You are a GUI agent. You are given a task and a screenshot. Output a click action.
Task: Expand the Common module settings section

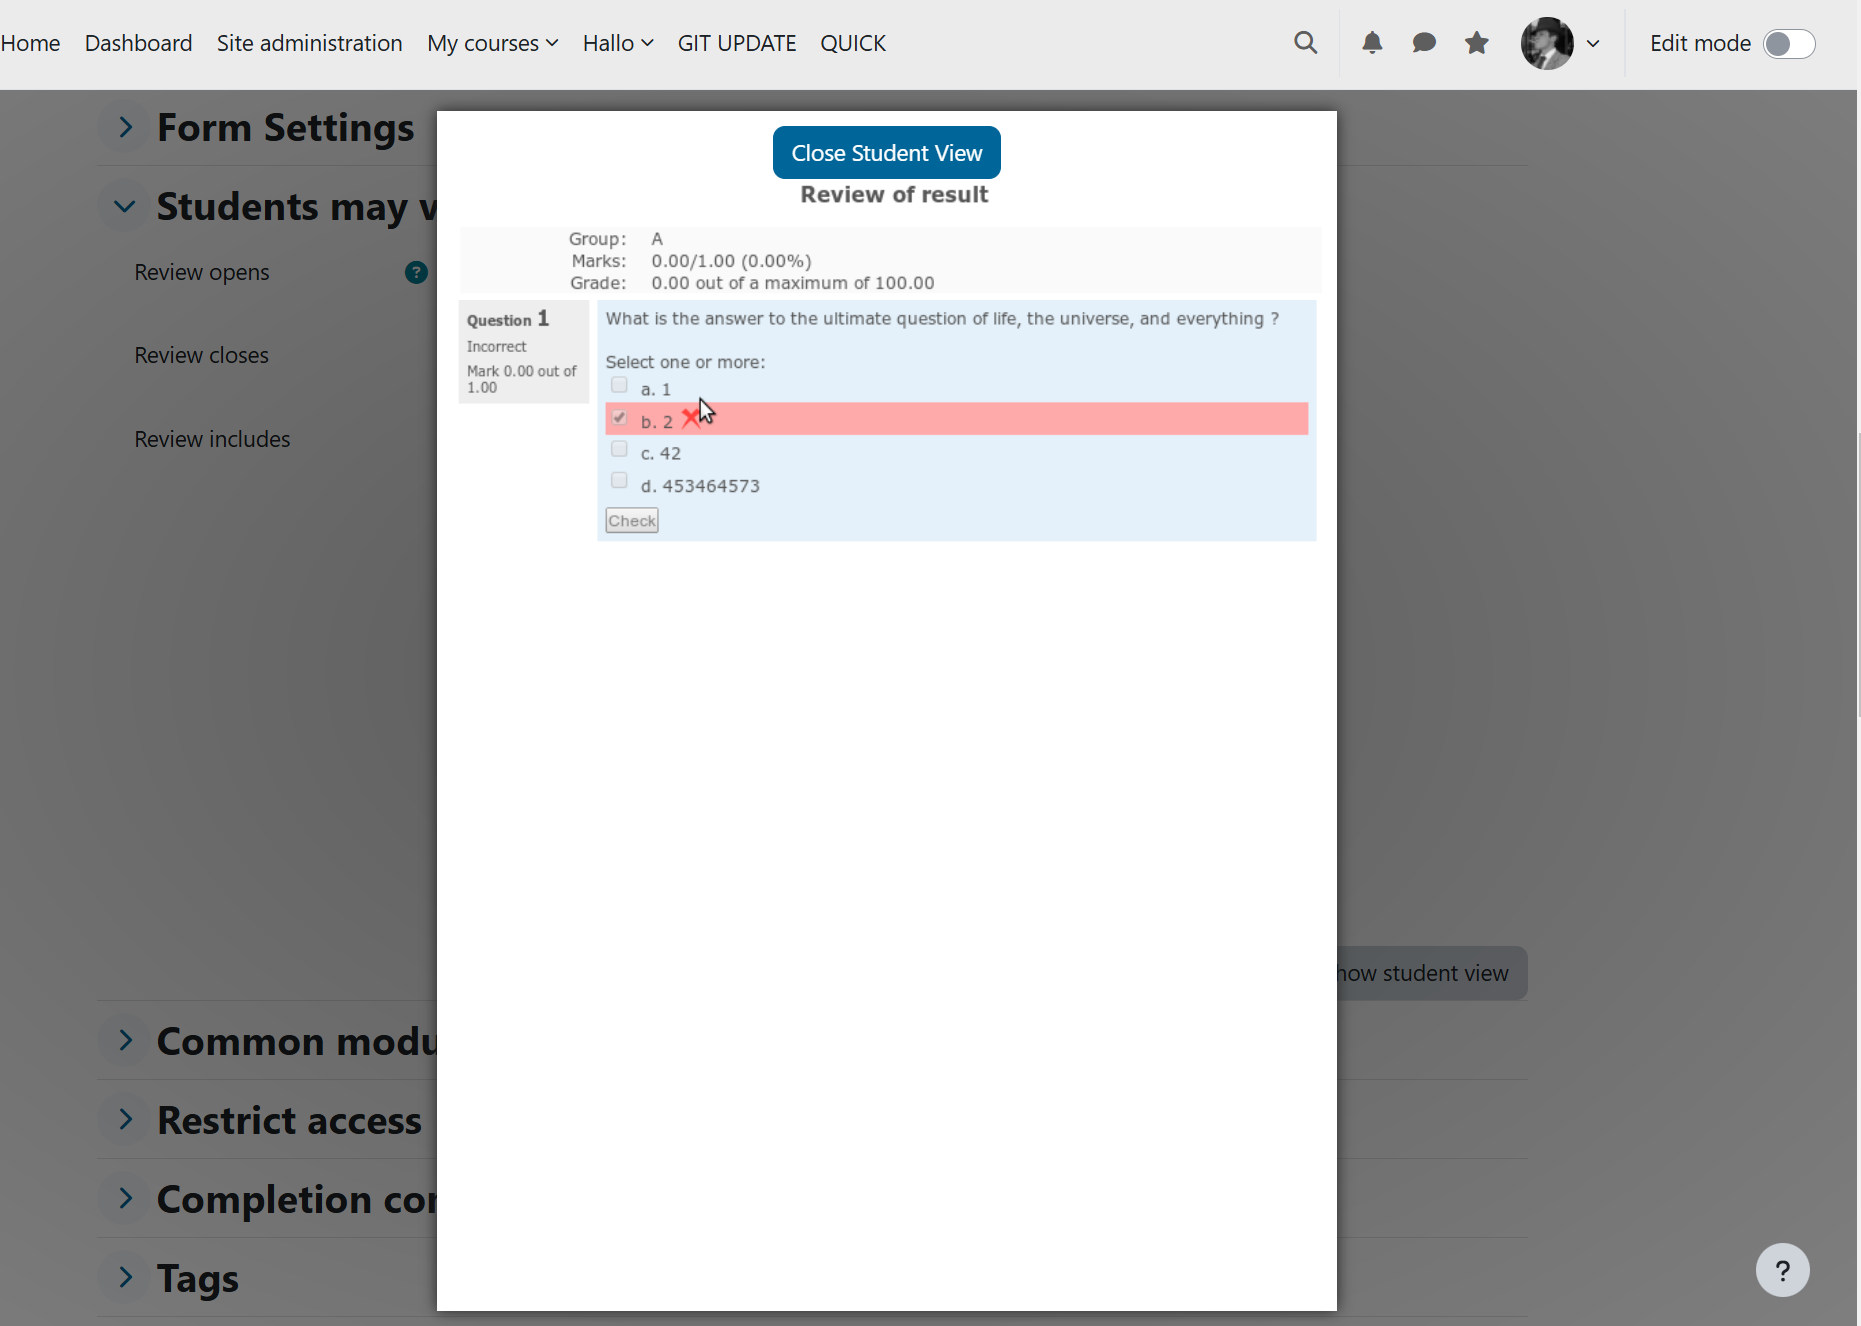point(125,1040)
